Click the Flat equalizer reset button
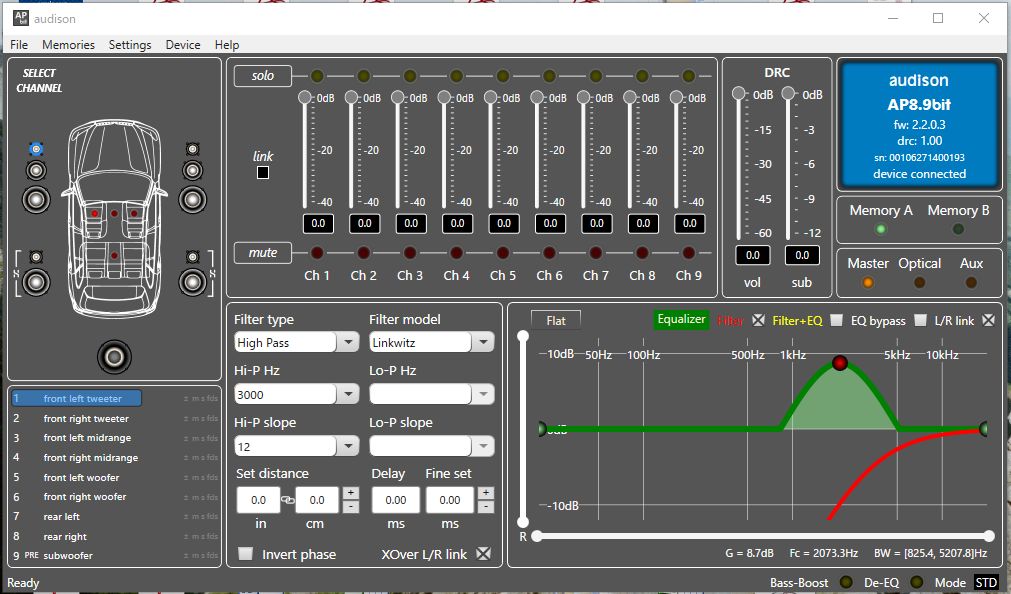Screen dimensions: 1011x594 556,321
